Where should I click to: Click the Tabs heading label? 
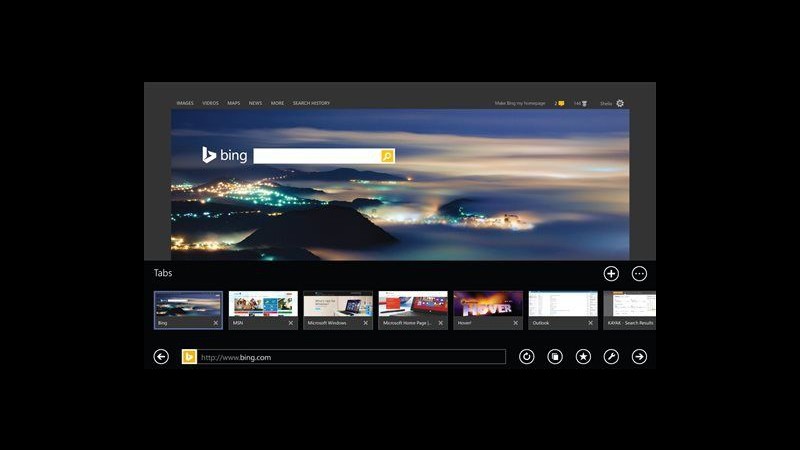pos(163,273)
